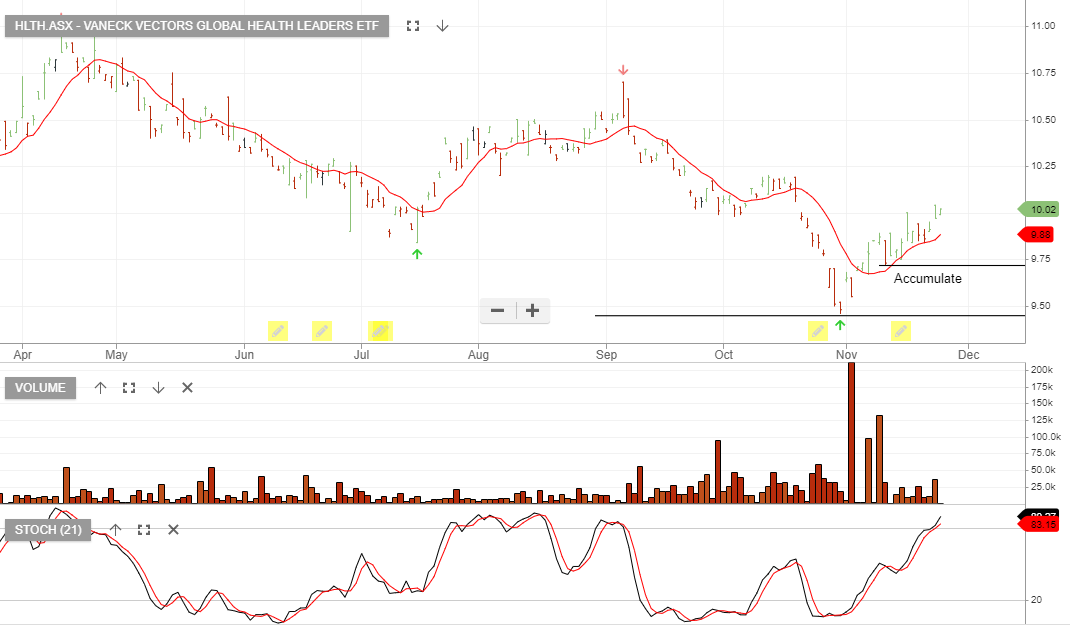1070x627 pixels.
Task: Click the HLTH.ASX Vaneck Vectors title label
Action: [x=197, y=26]
